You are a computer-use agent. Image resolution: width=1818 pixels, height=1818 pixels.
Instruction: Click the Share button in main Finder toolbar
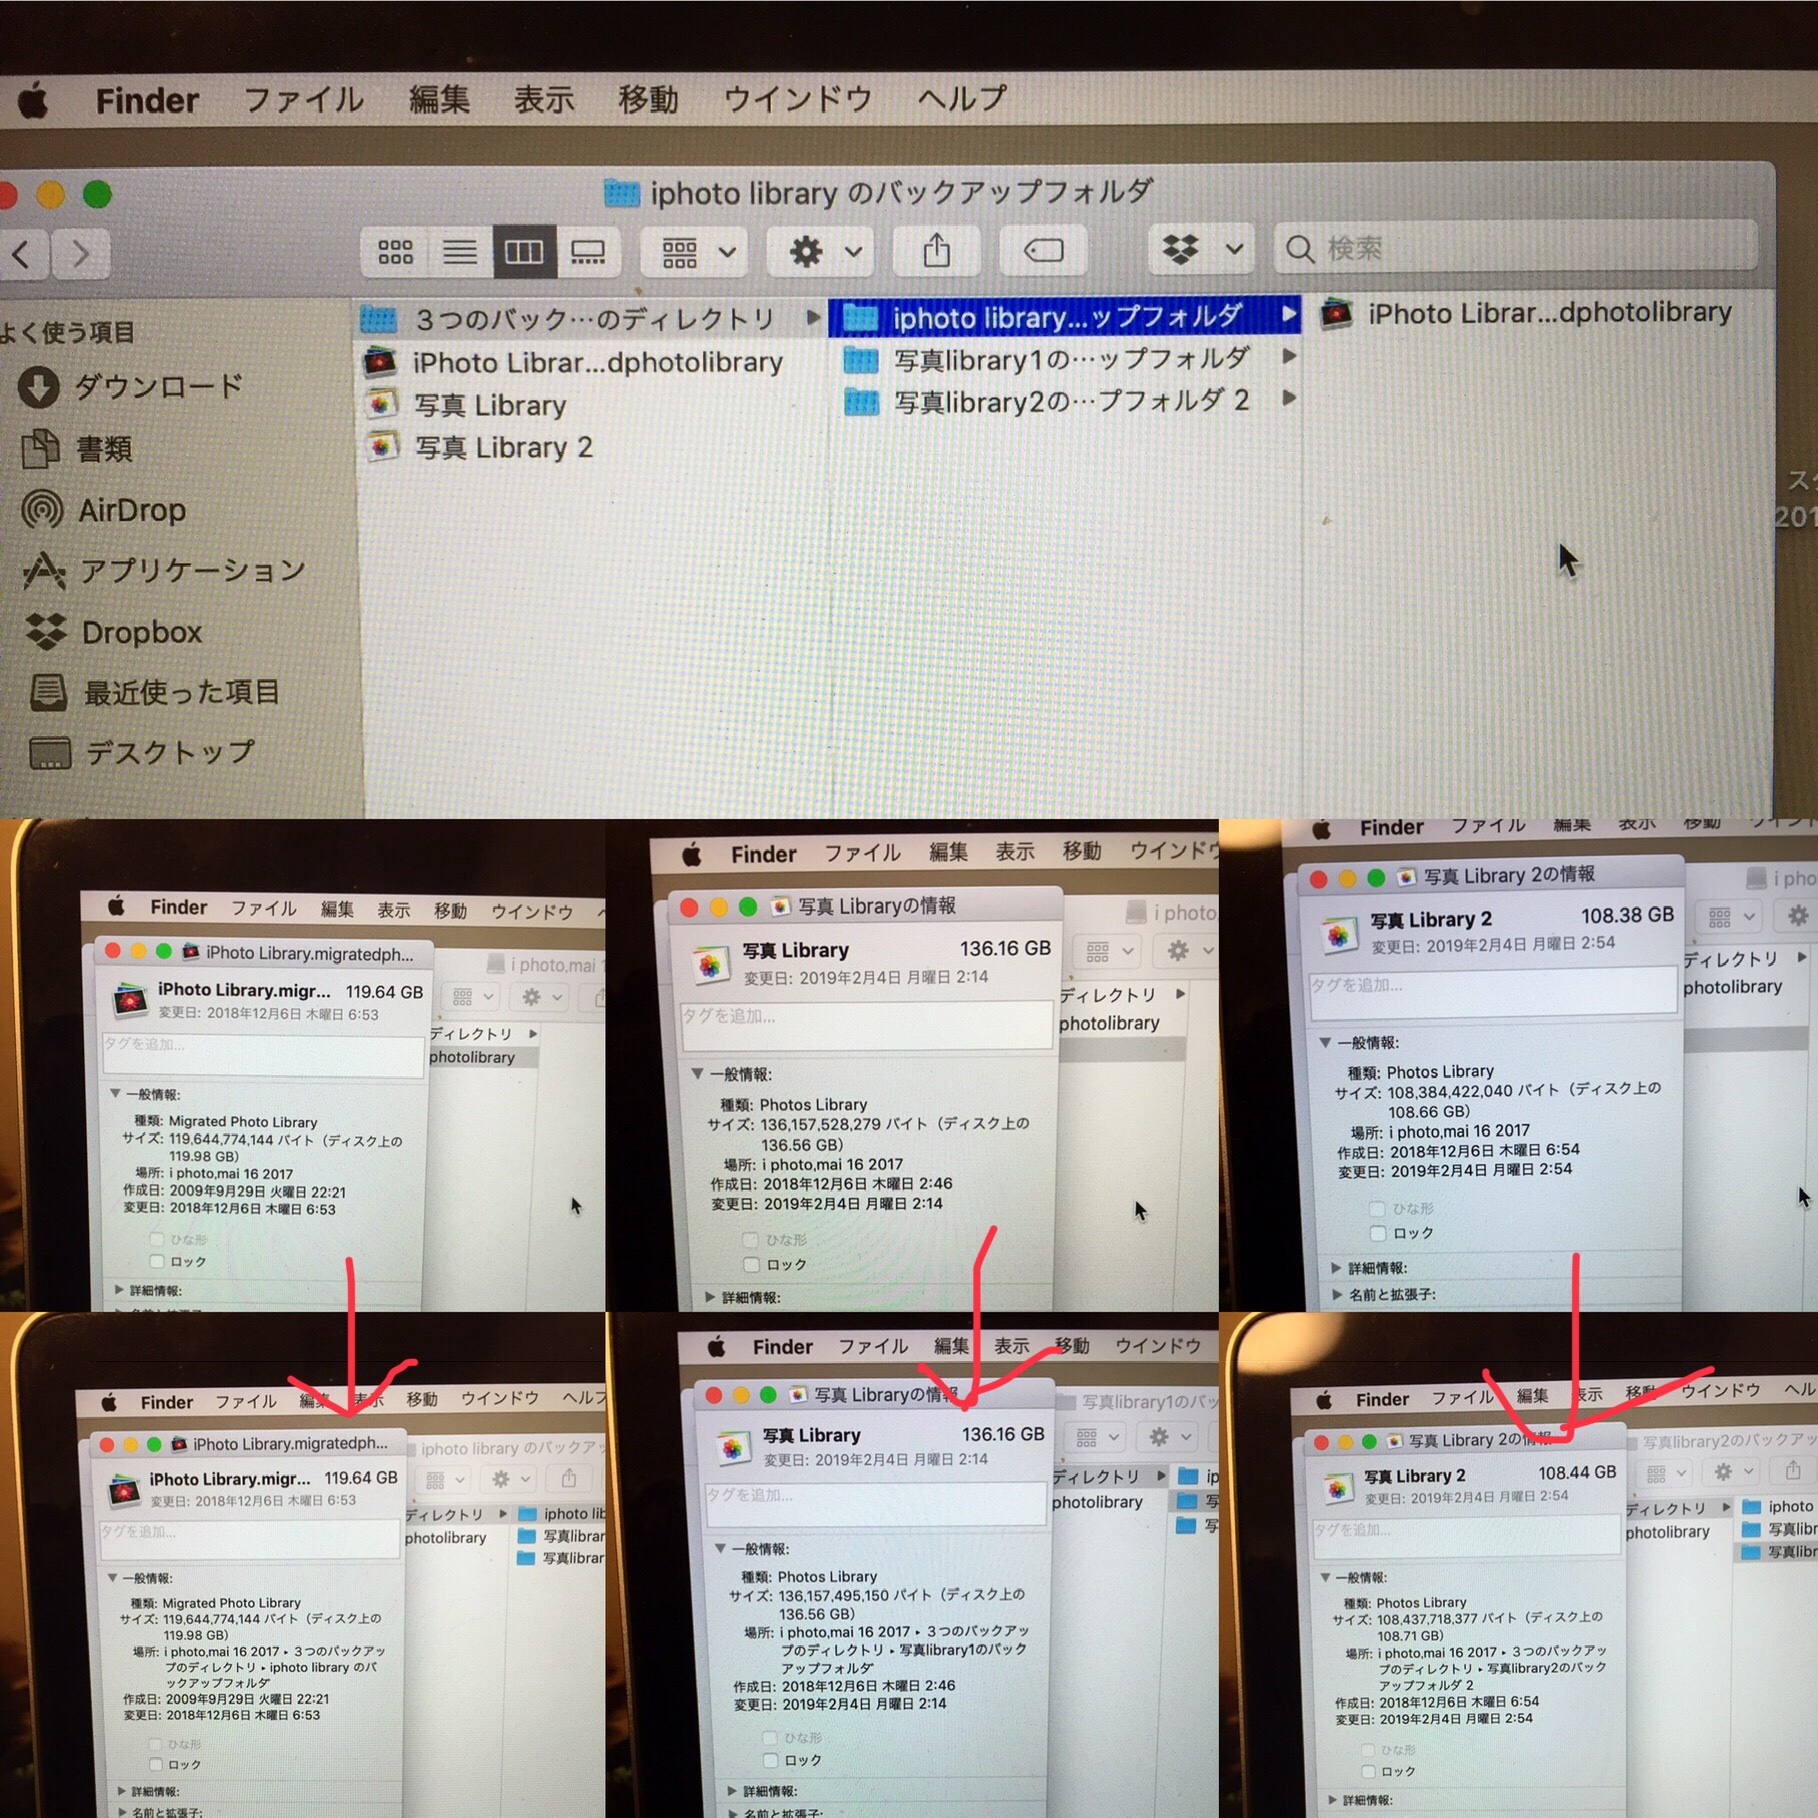point(936,250)
